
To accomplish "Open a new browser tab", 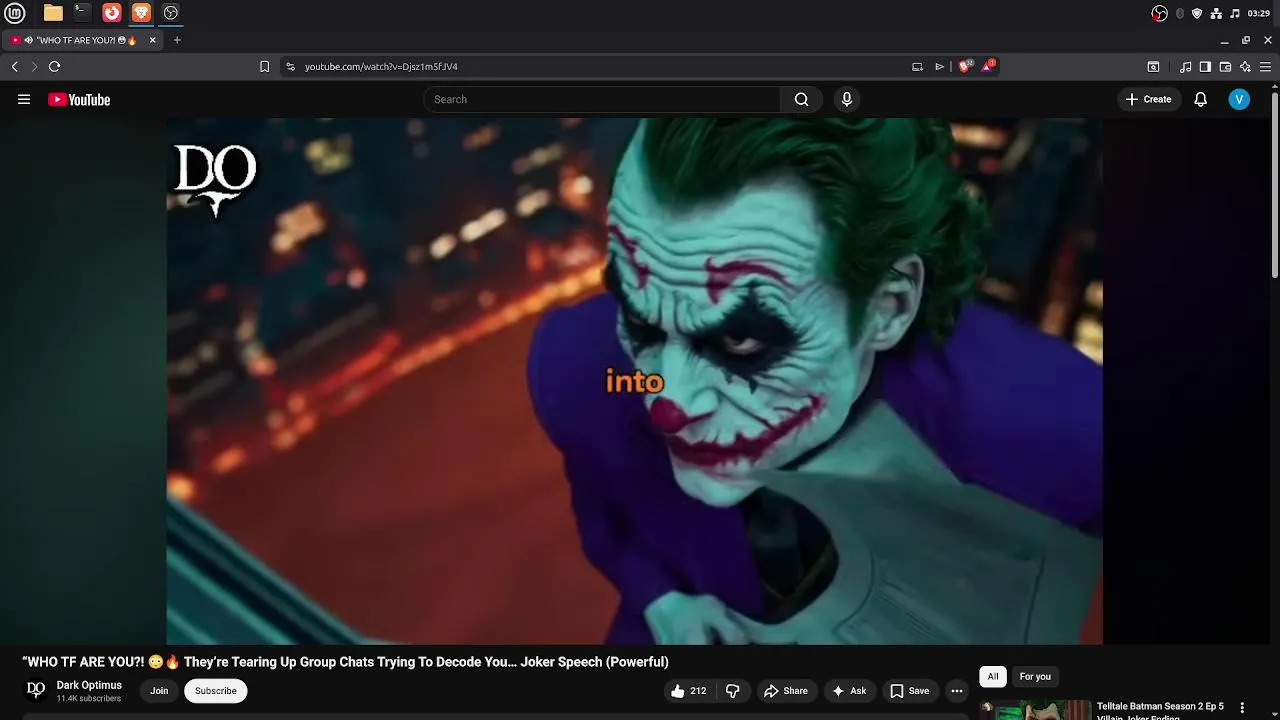I will 177,40.
